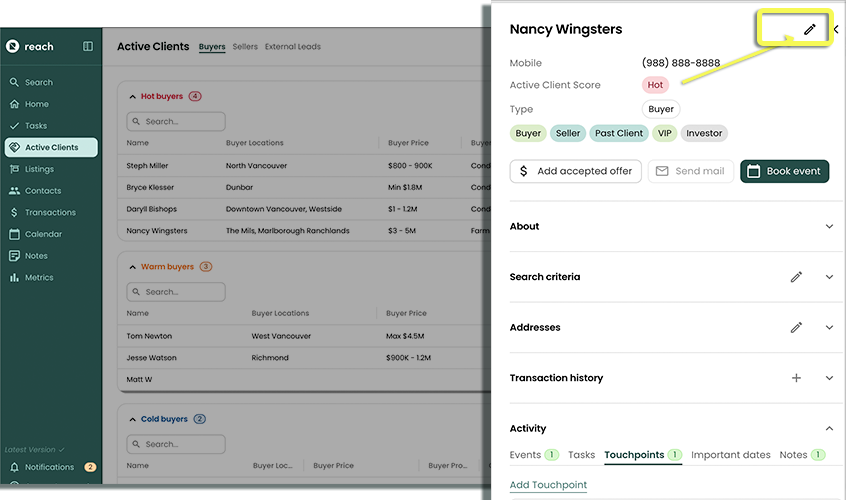Open Notifications at the sidebar bottom
This screenshot has width=846, height=500.
49,467
